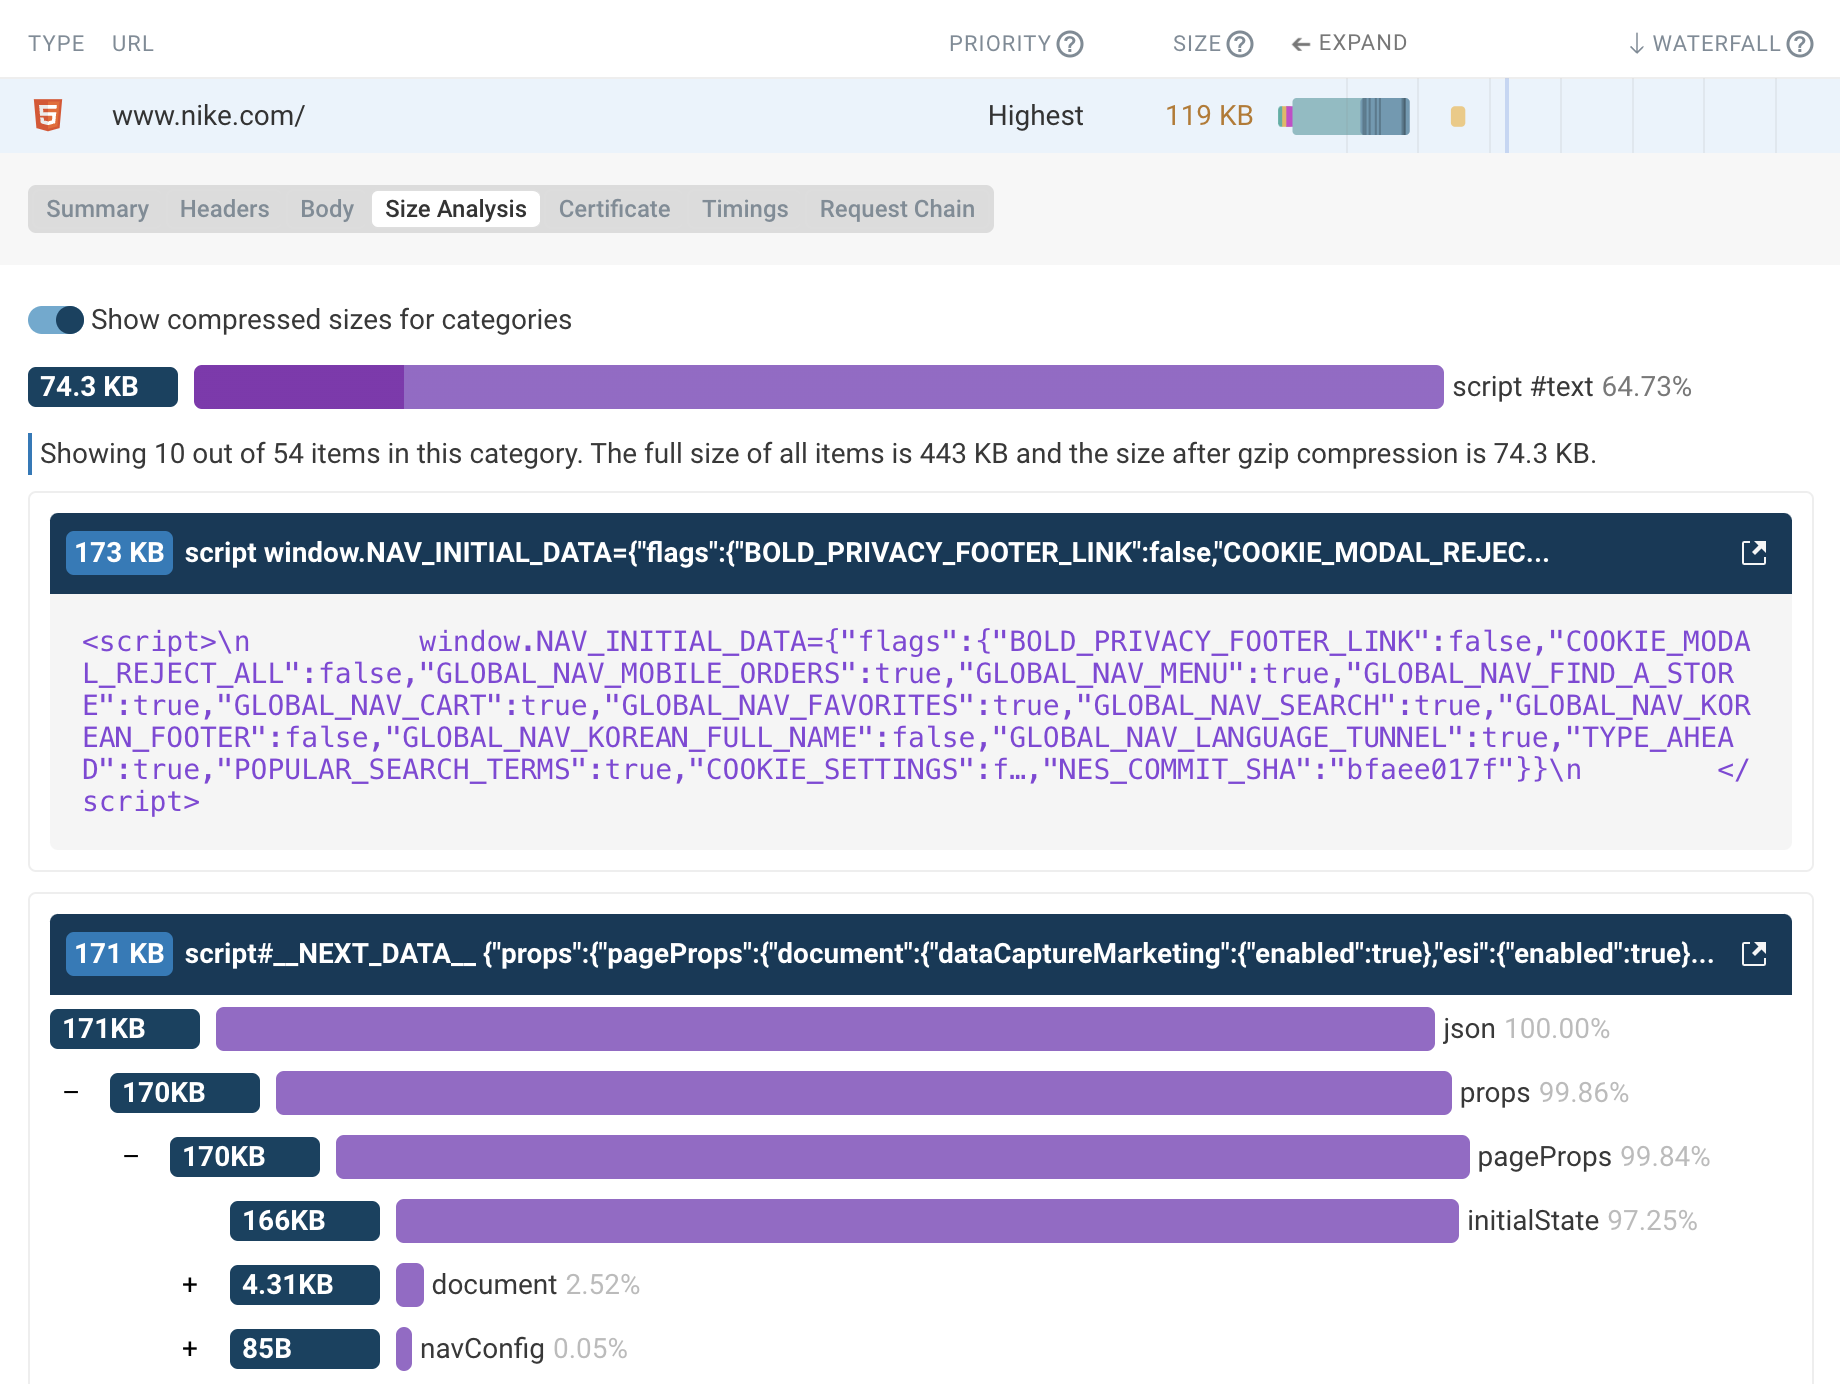
Task: Expand the document tree row
Action: [190, 1285]
